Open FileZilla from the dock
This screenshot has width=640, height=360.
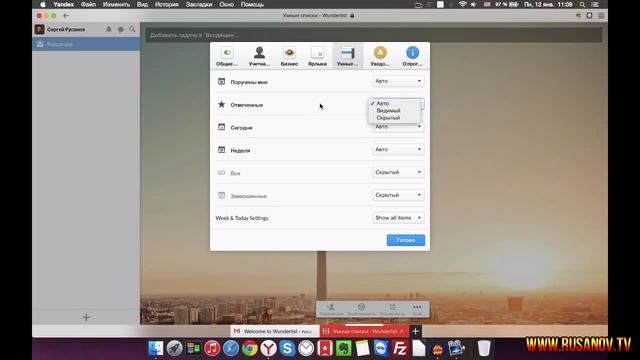(x=400, y=348)
